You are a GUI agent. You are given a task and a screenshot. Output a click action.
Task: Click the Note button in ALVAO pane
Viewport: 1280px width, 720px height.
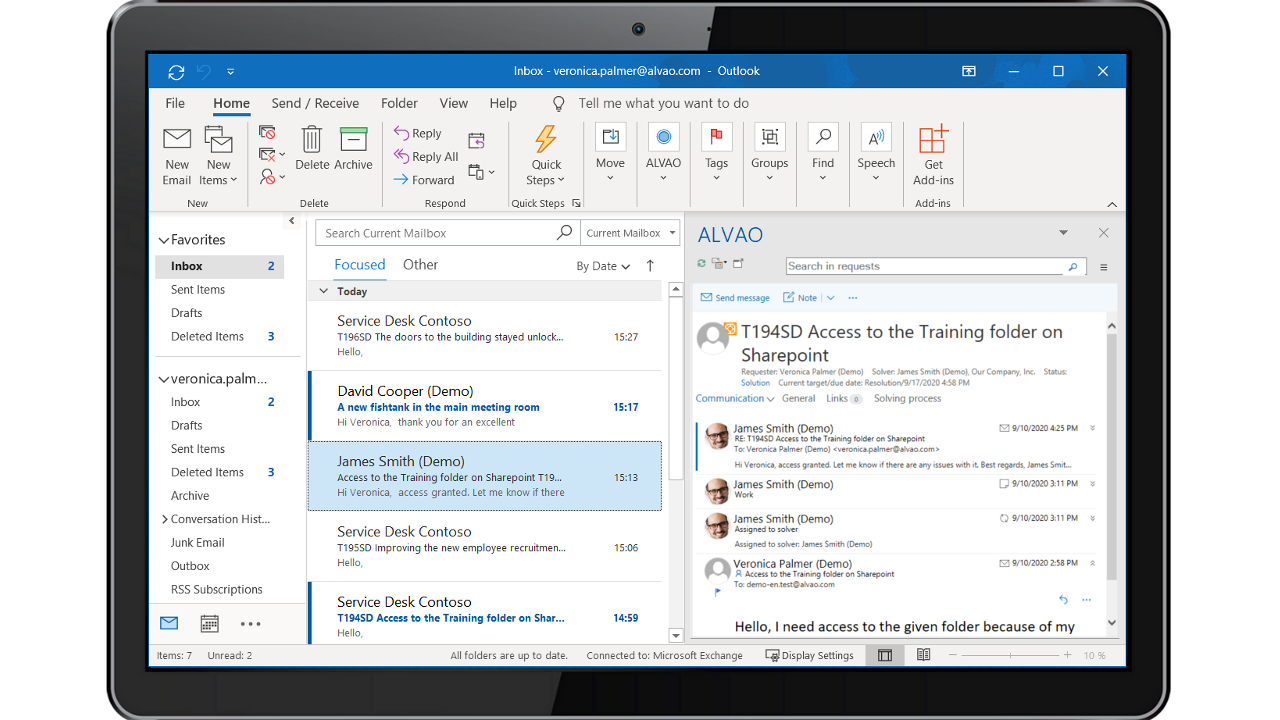[800, 298]
